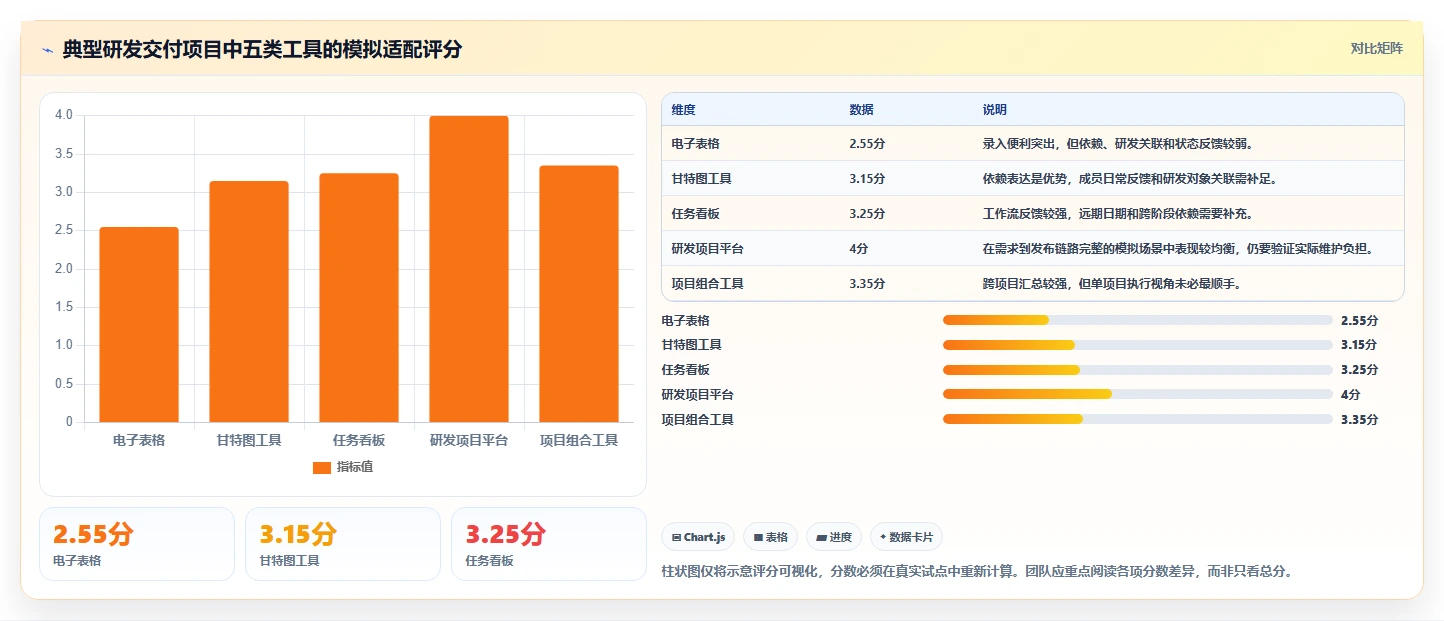Click the 电子表格 x-axis label
Screen dimensions: 1444x621
tap(139, 440)
